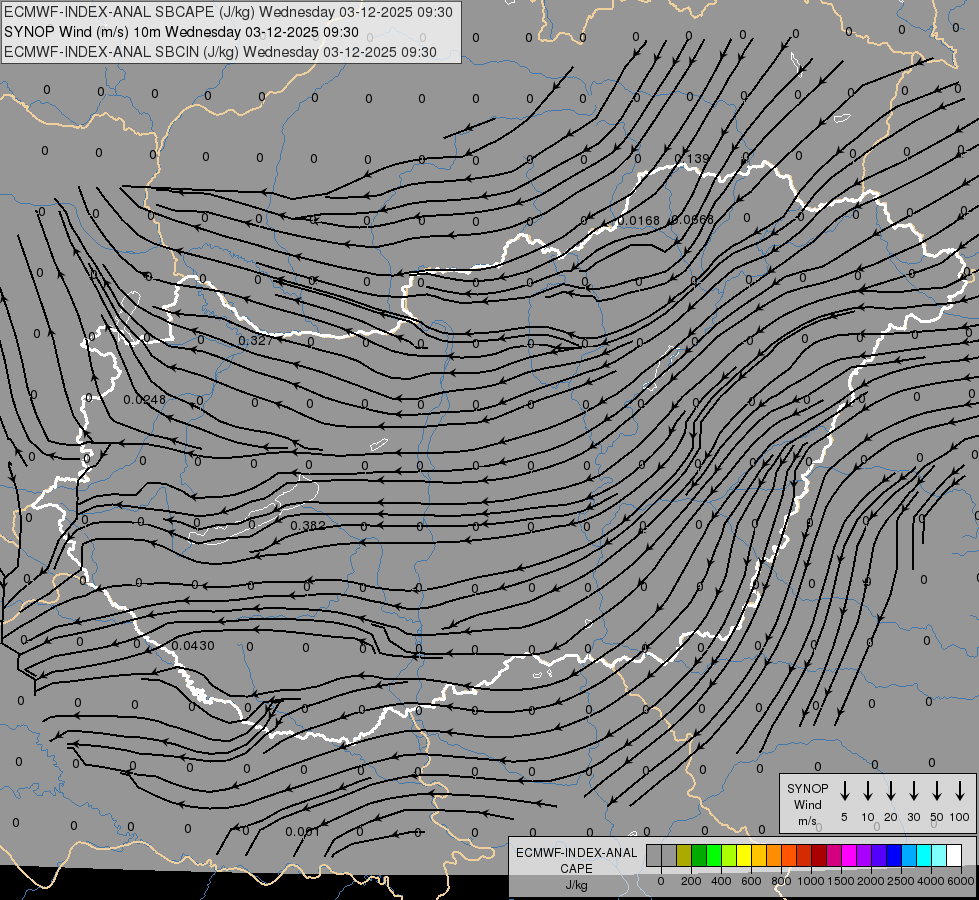Click the 1000 tick label in CAPE legend
Image resolution: width=979 pixels, height=900 pixels.
811,881
